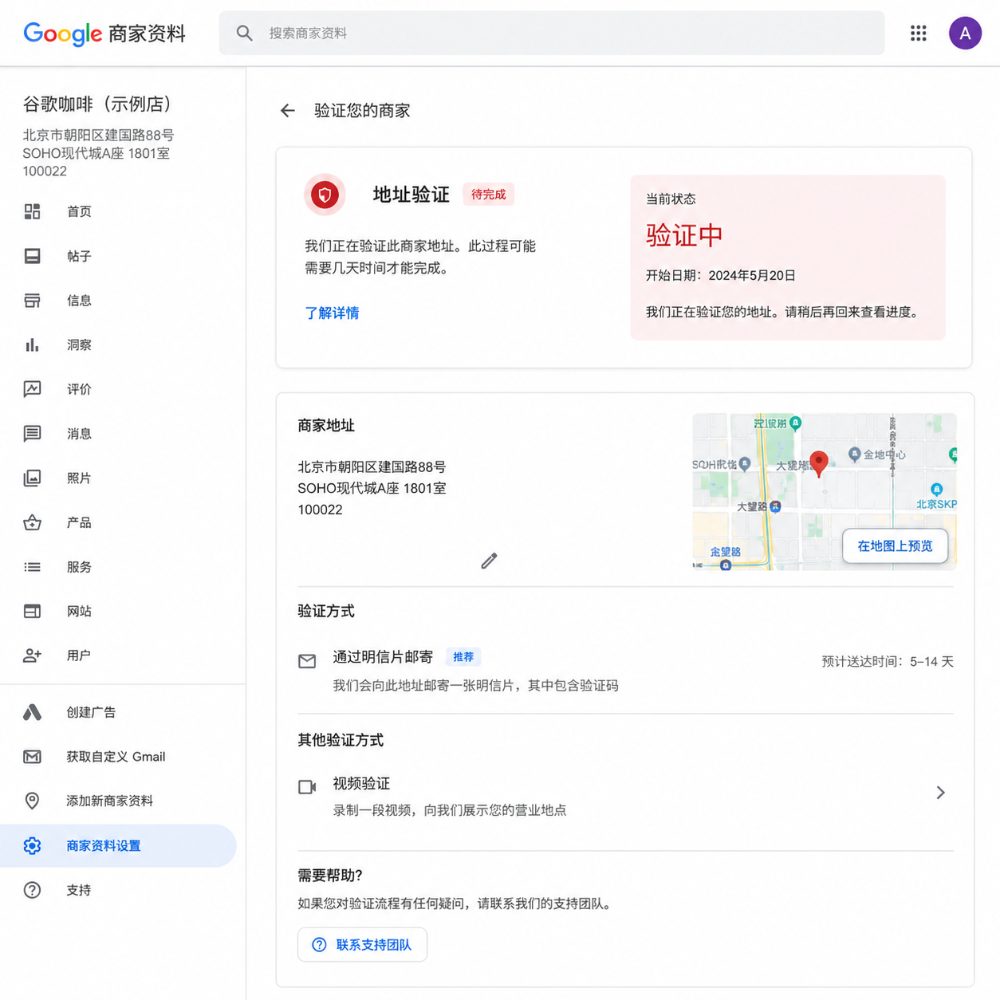Click the 帖子 icon in sidebar
1000x1000 pixels.
(32, 256)
